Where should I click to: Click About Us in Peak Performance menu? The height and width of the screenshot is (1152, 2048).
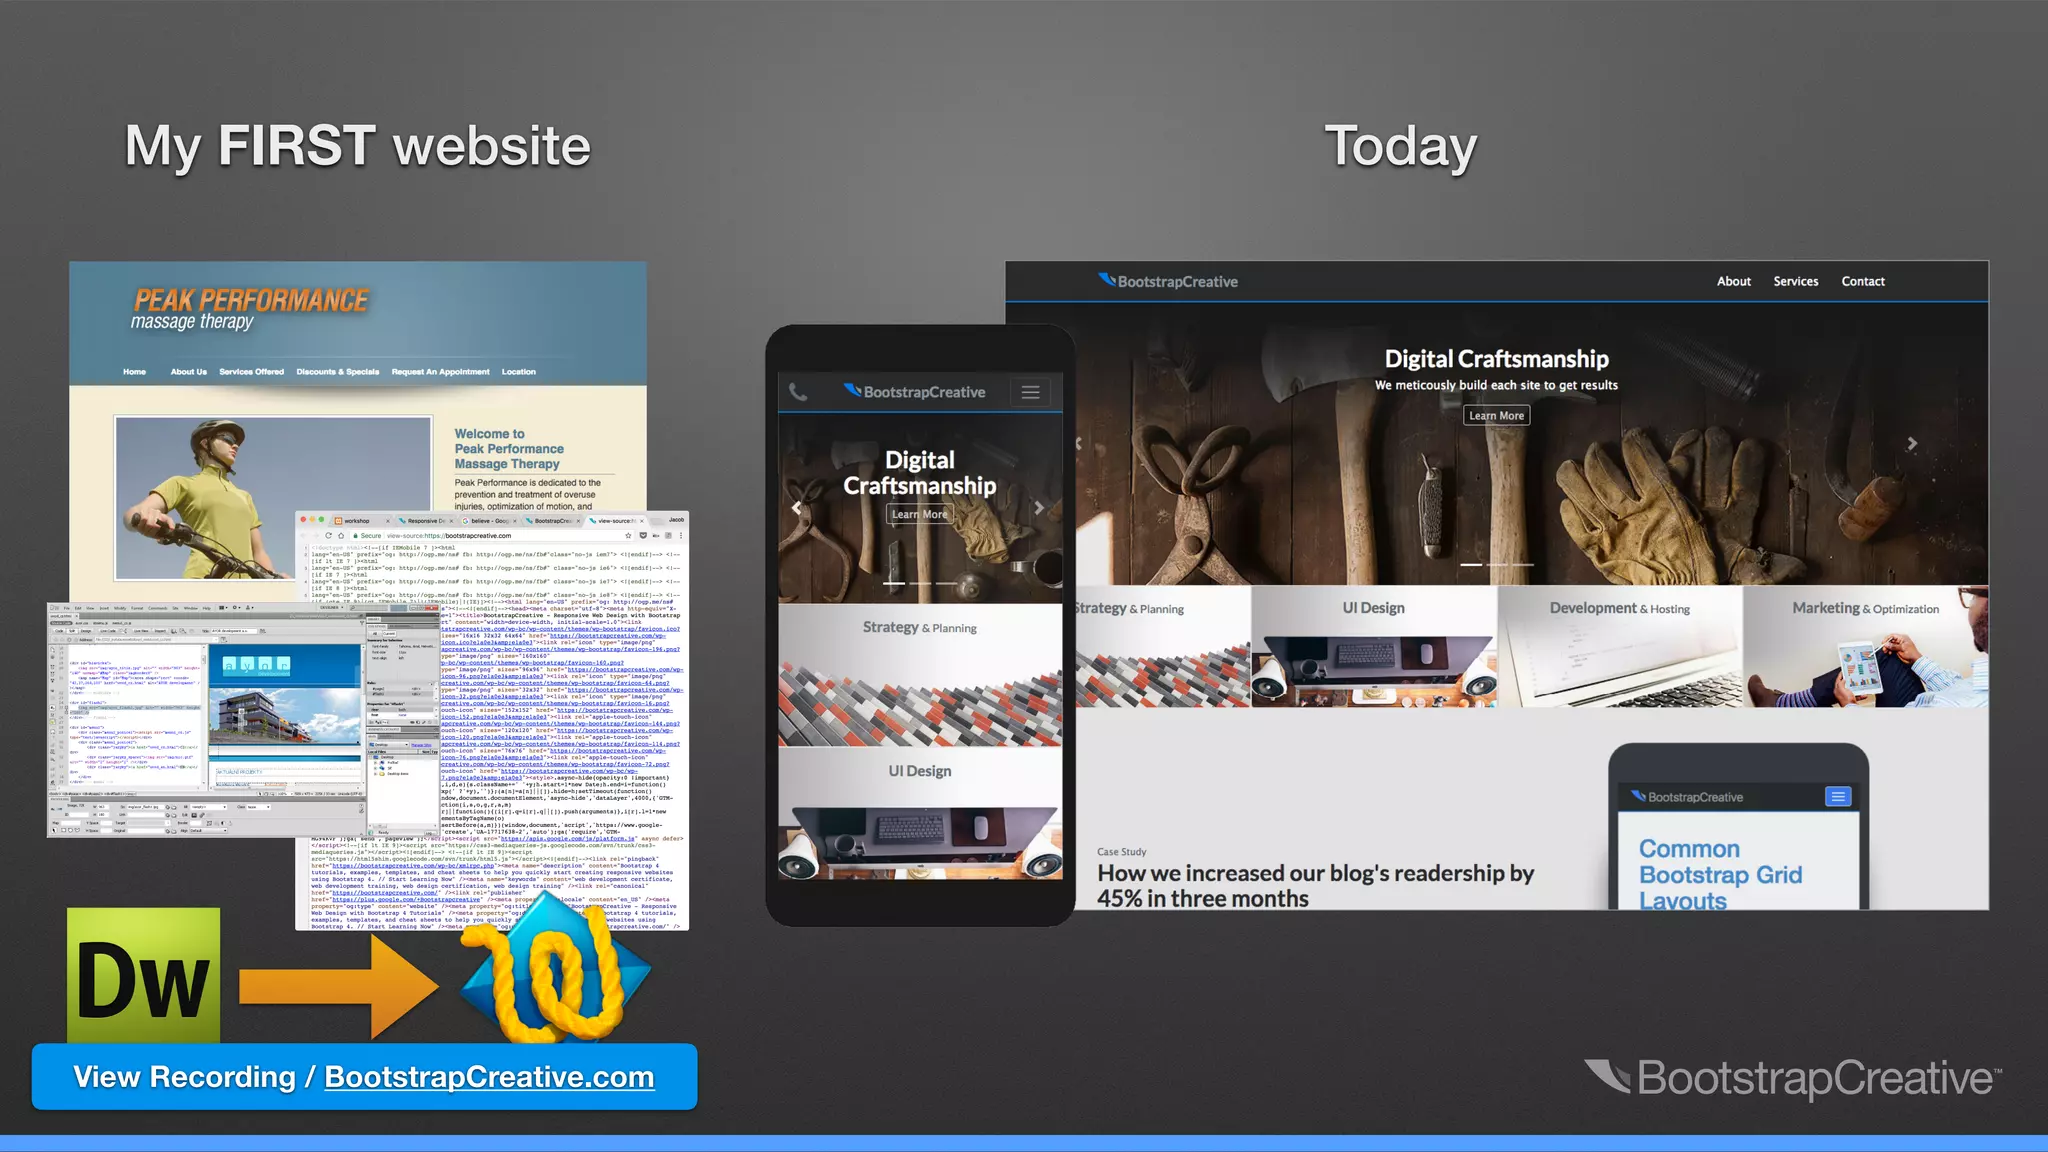click(x=188, y=372)
